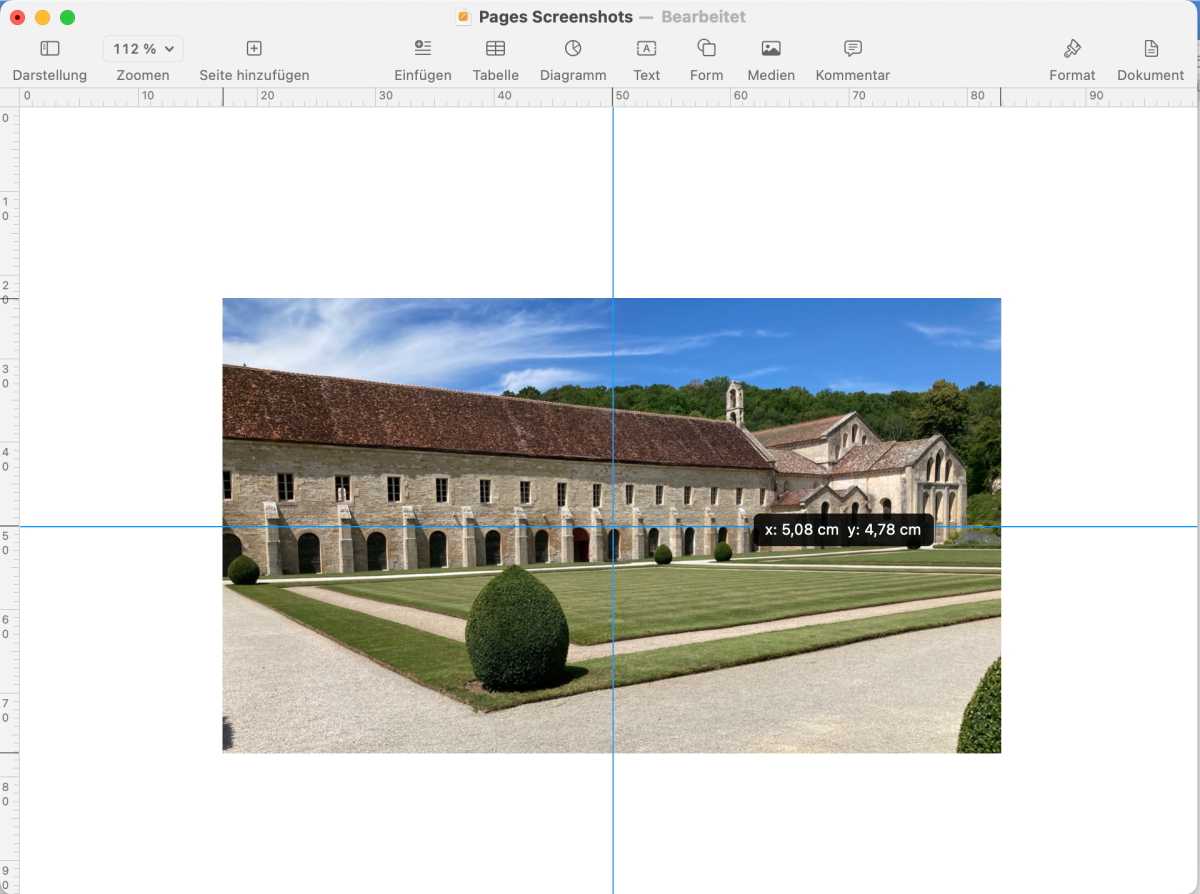
Task: Add a comment with the Kommentar icon
Action: [x=853, y=48]
